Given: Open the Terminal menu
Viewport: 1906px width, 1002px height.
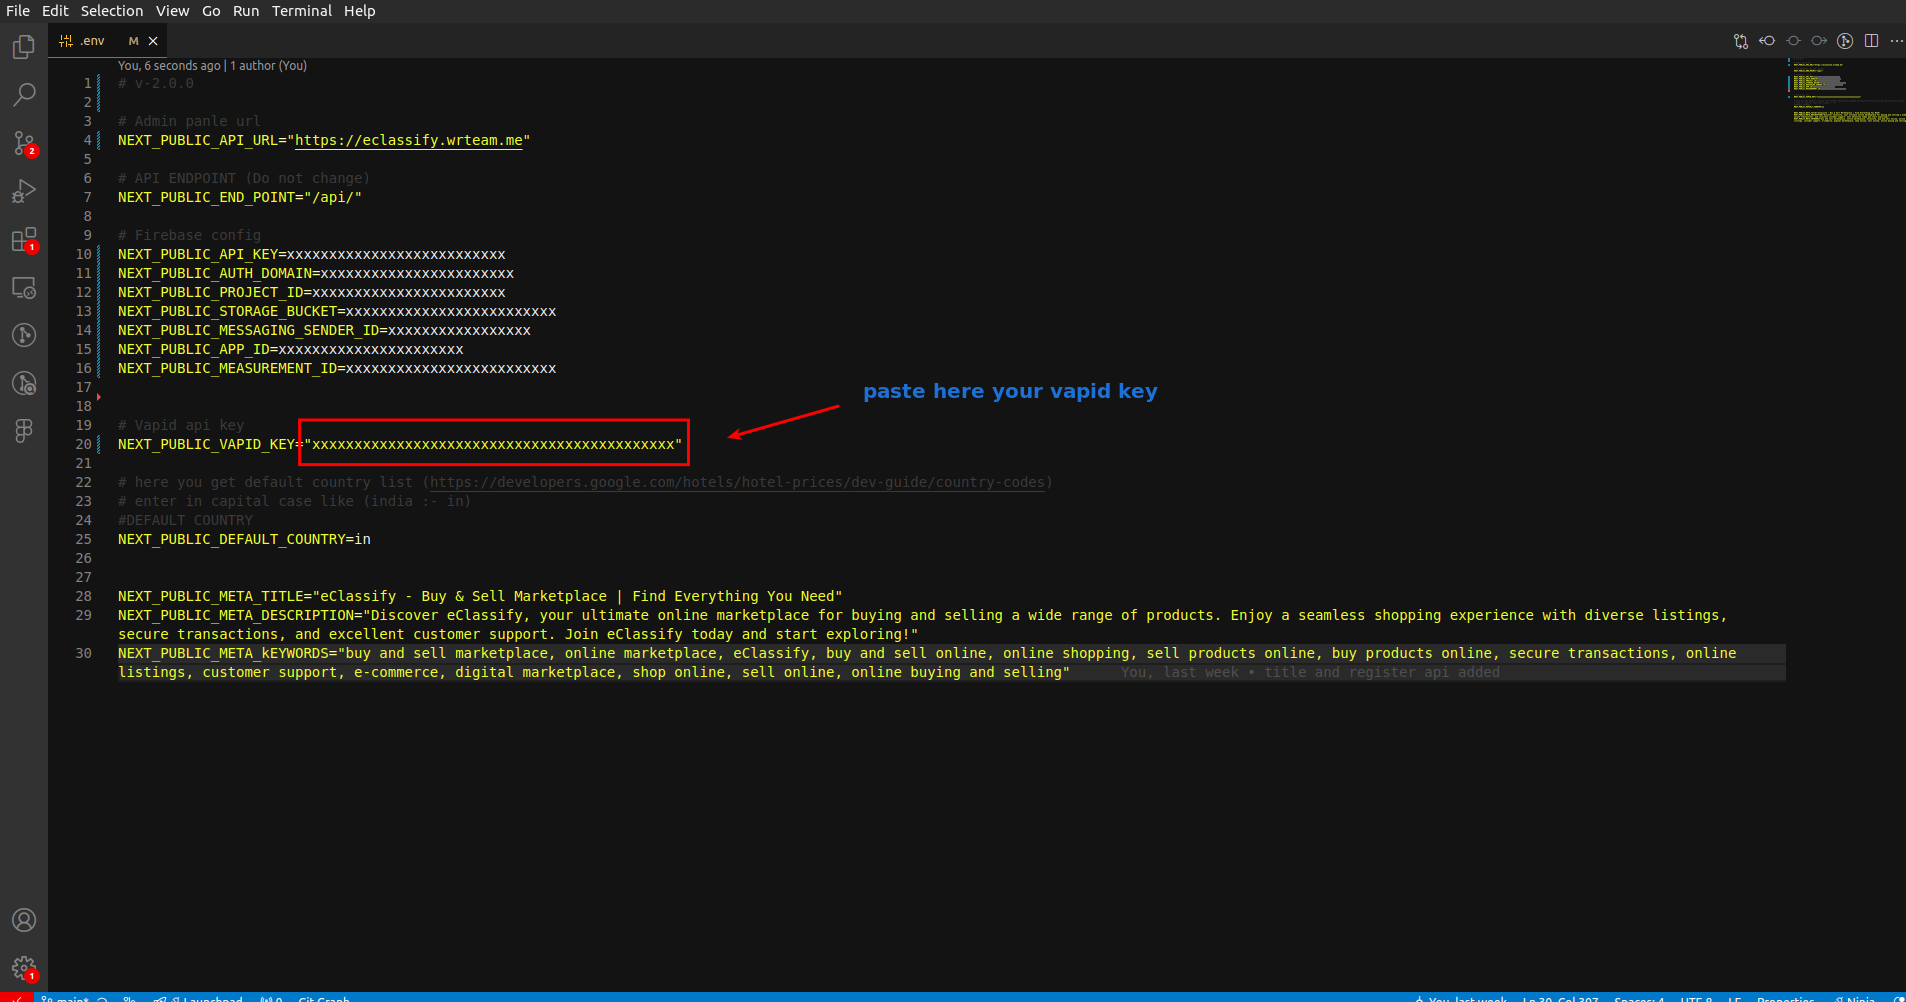Looking at the screenshot, I should [x=301, y=11].
